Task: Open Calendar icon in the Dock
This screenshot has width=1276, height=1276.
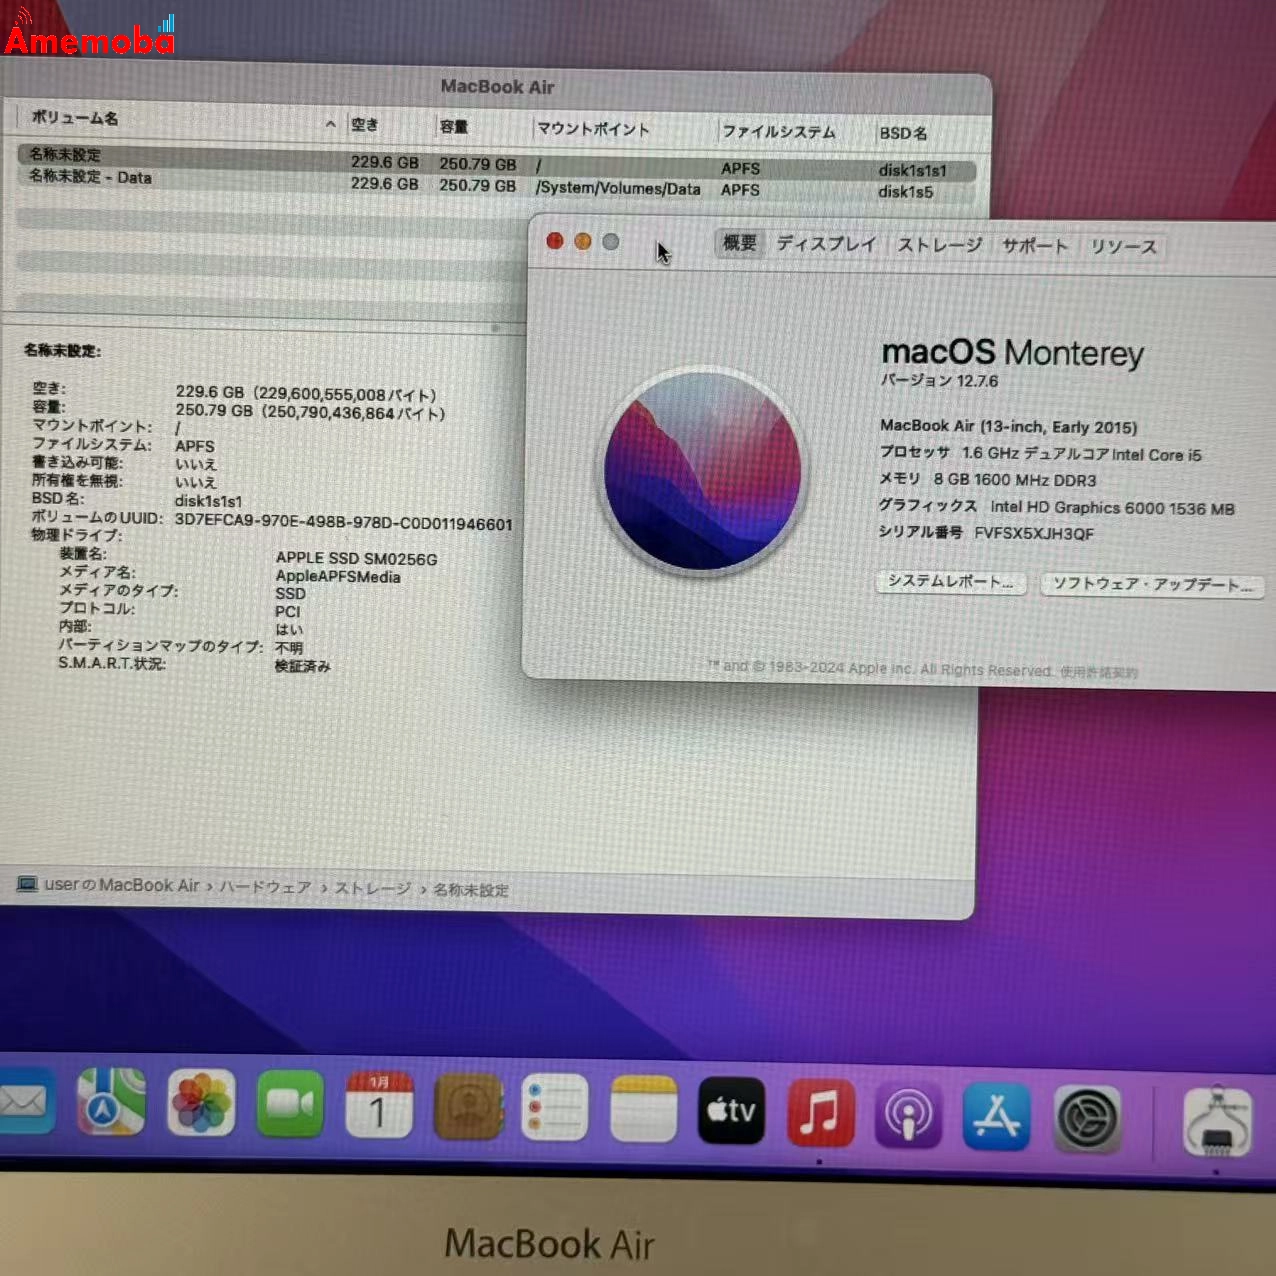Action: [x=379, y=1105]
